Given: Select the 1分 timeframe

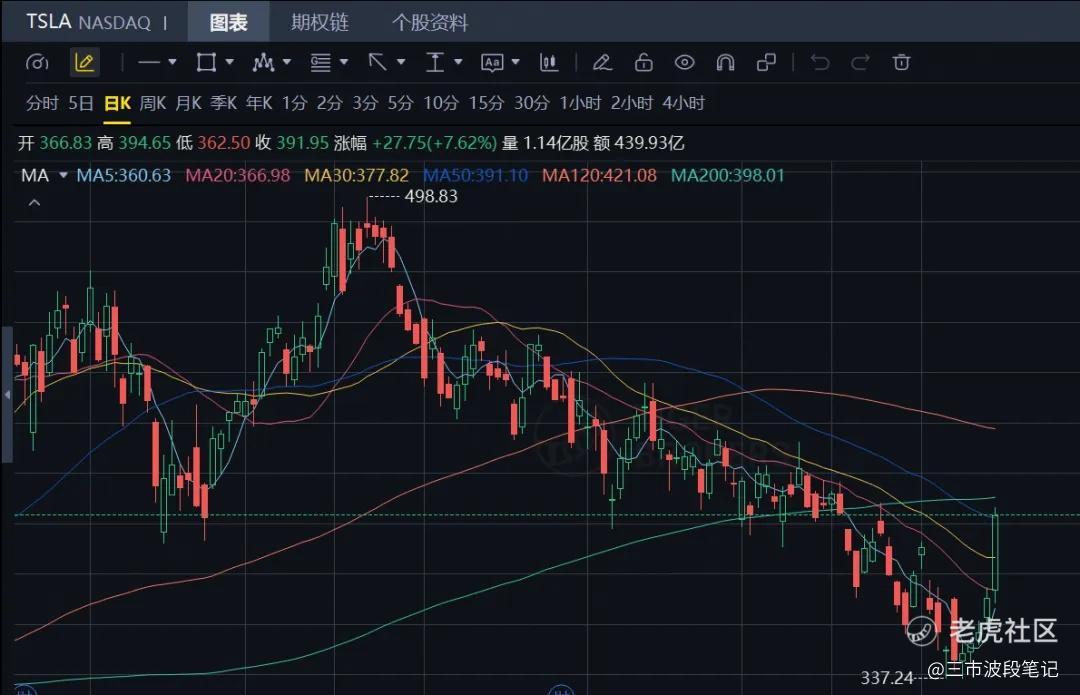Looking at the screenshot, I should 294,103.
